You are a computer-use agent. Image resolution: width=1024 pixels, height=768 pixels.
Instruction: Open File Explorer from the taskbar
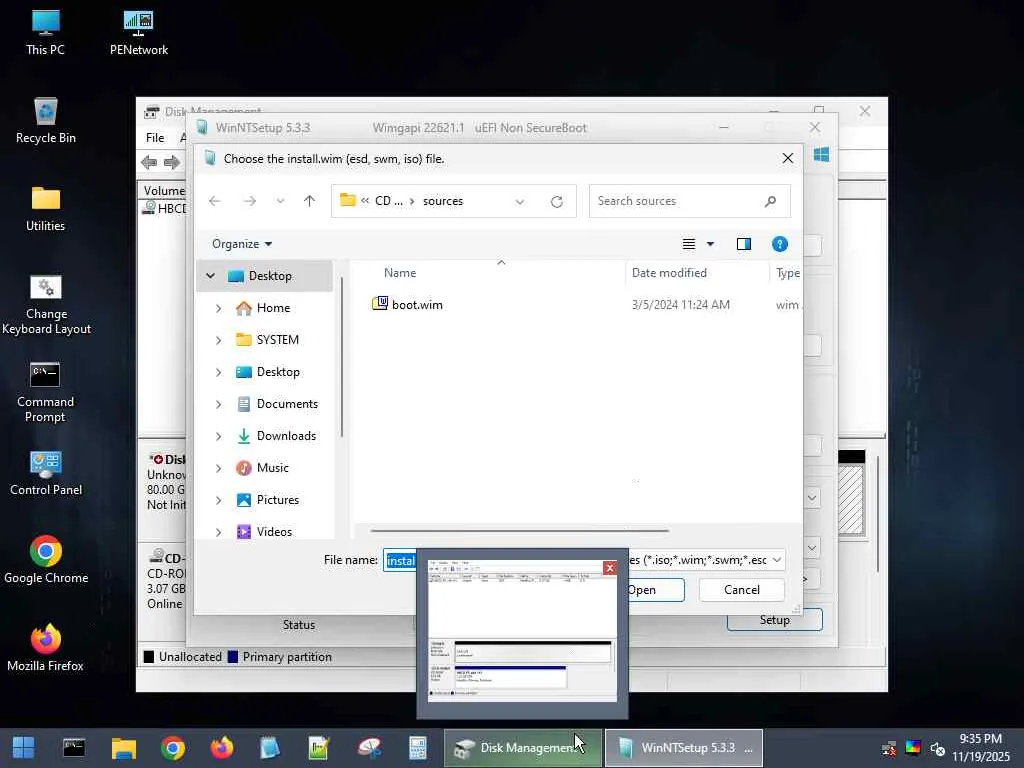[123, 748]
